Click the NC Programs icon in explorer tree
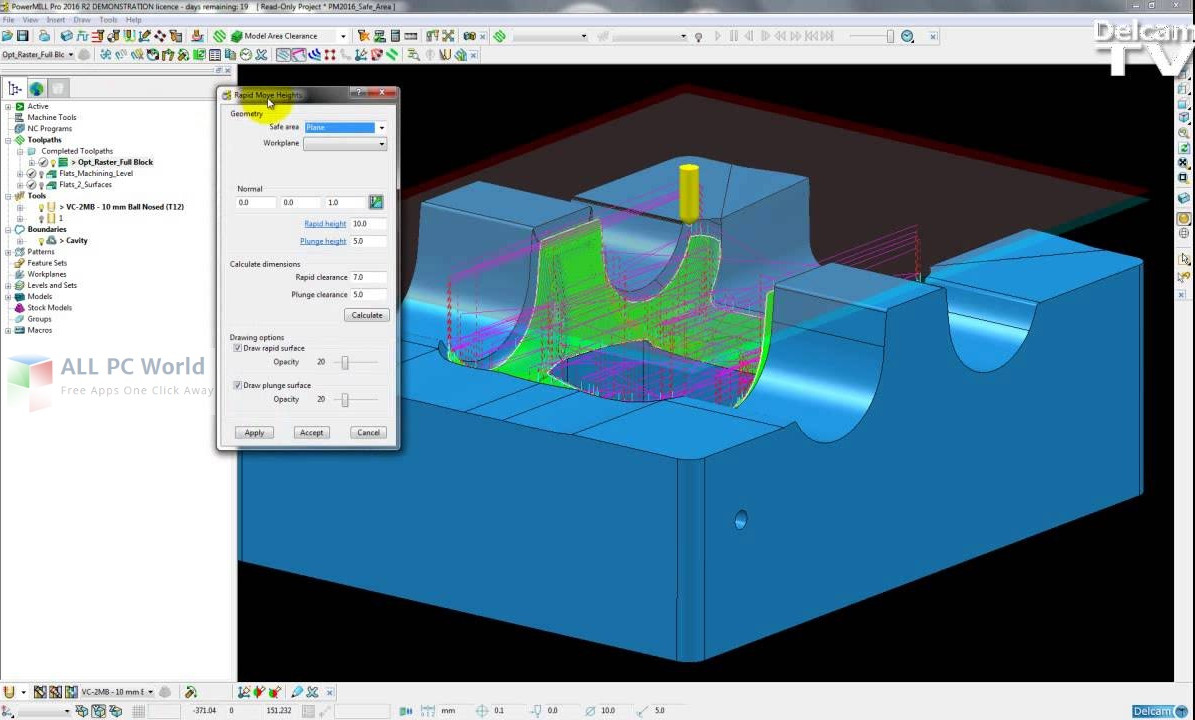Viewport: 1195px width, 720px height. click(x=20, y=128)
